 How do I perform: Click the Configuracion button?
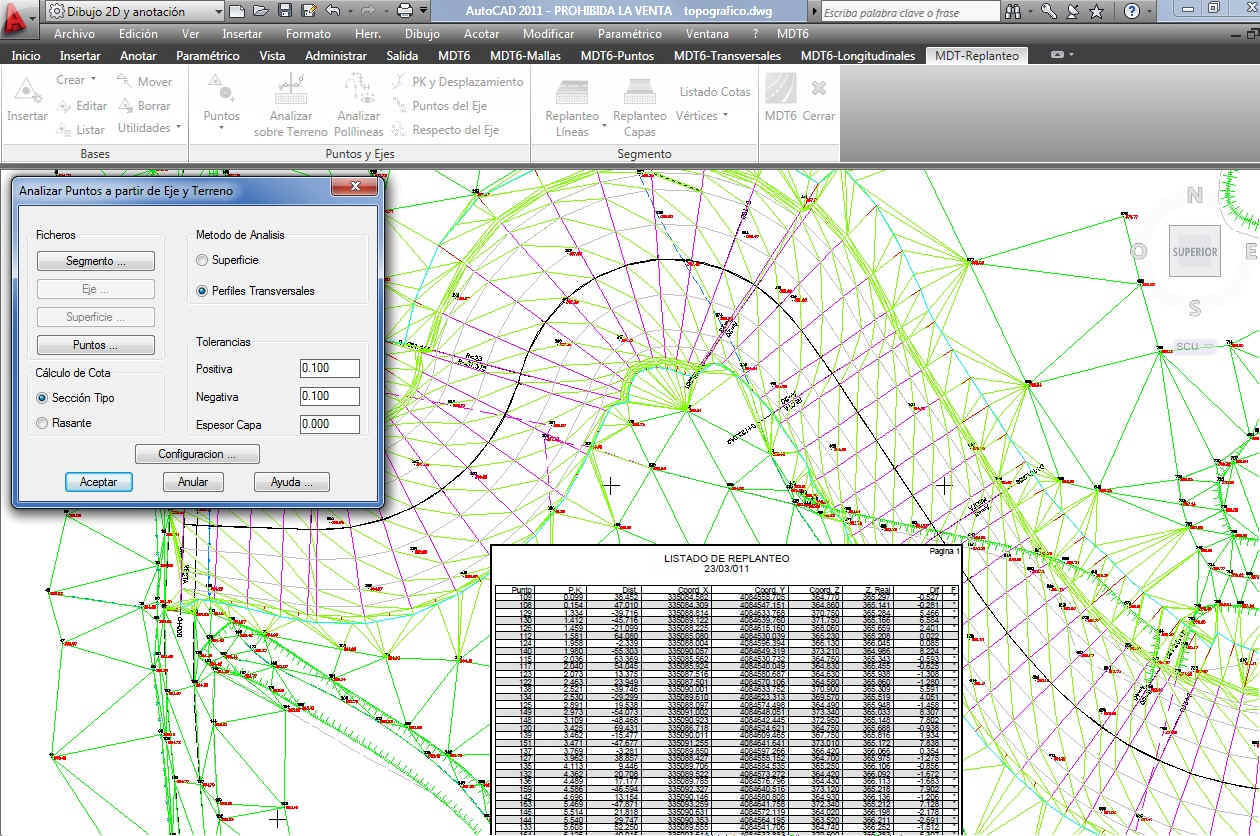pyautogui.click(x=197, y=454)
